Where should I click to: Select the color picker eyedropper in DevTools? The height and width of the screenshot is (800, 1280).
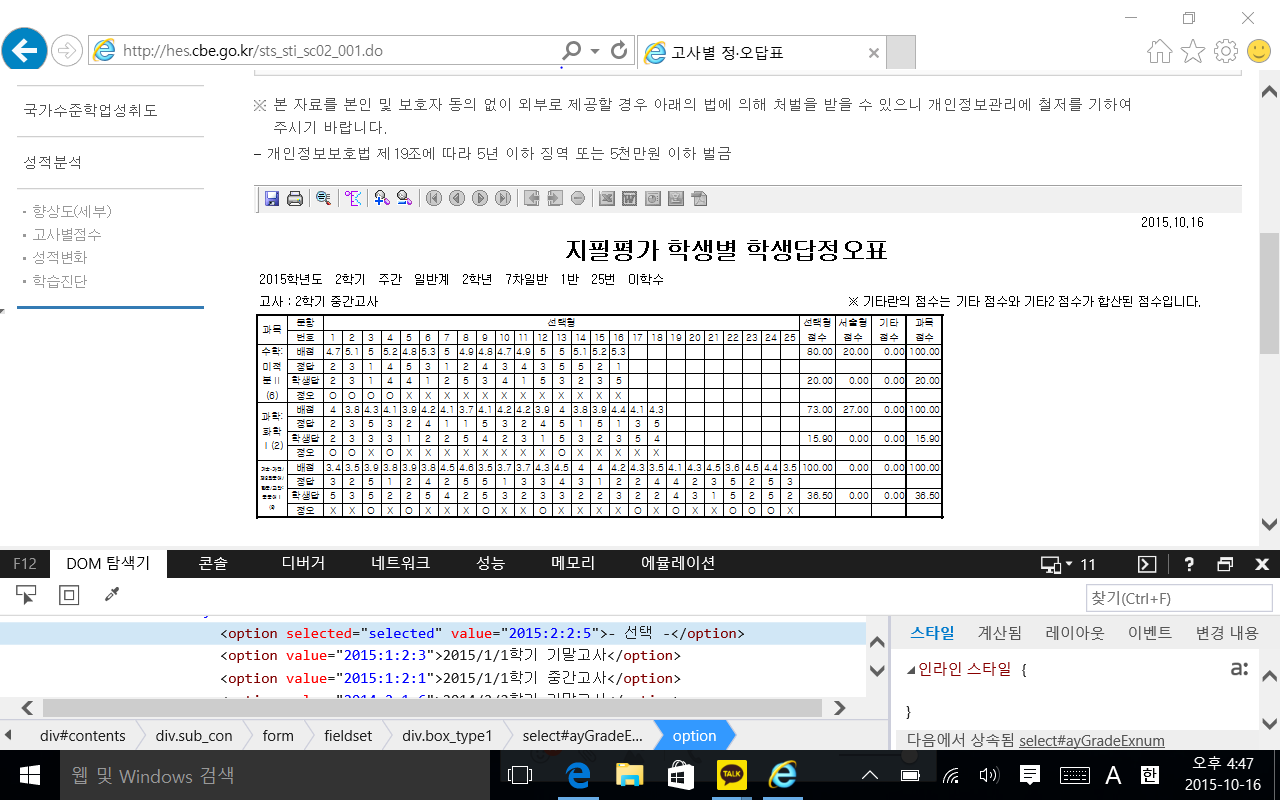[x=112, y=596]
